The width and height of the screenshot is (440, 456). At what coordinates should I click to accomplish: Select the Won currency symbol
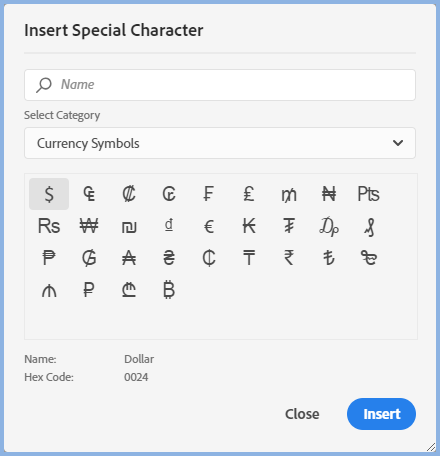point(89,226)
